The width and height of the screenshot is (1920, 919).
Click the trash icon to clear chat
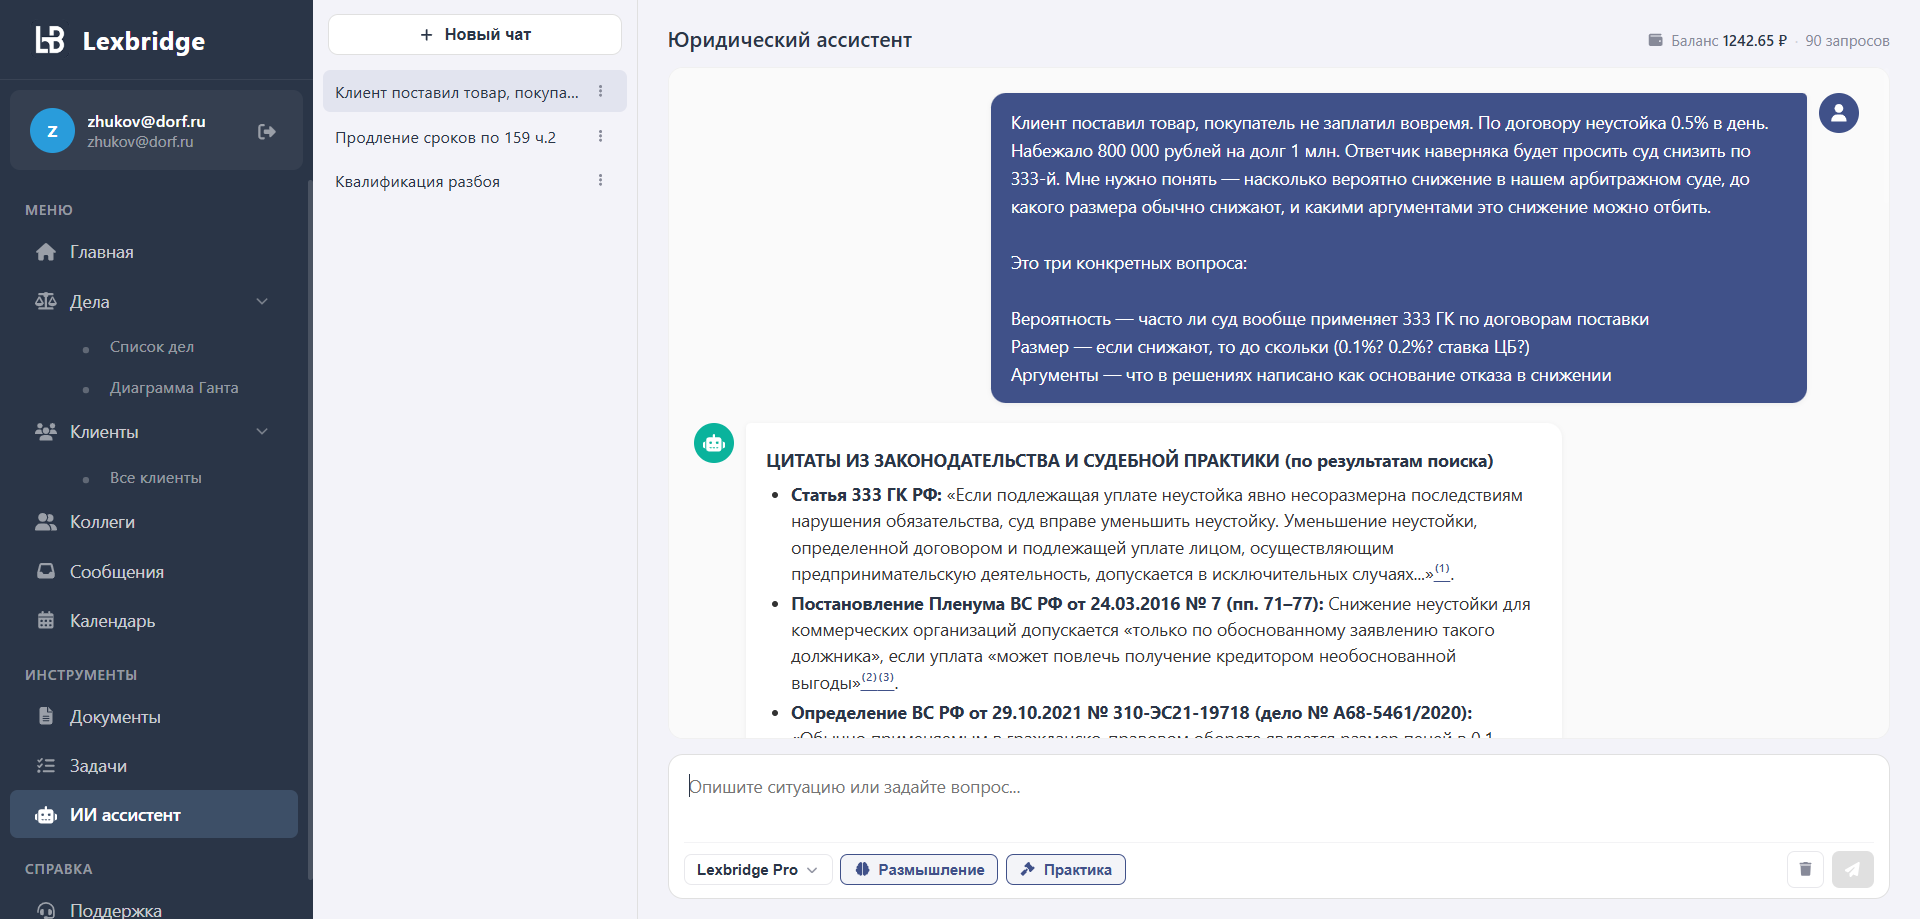click(1805, 869)
